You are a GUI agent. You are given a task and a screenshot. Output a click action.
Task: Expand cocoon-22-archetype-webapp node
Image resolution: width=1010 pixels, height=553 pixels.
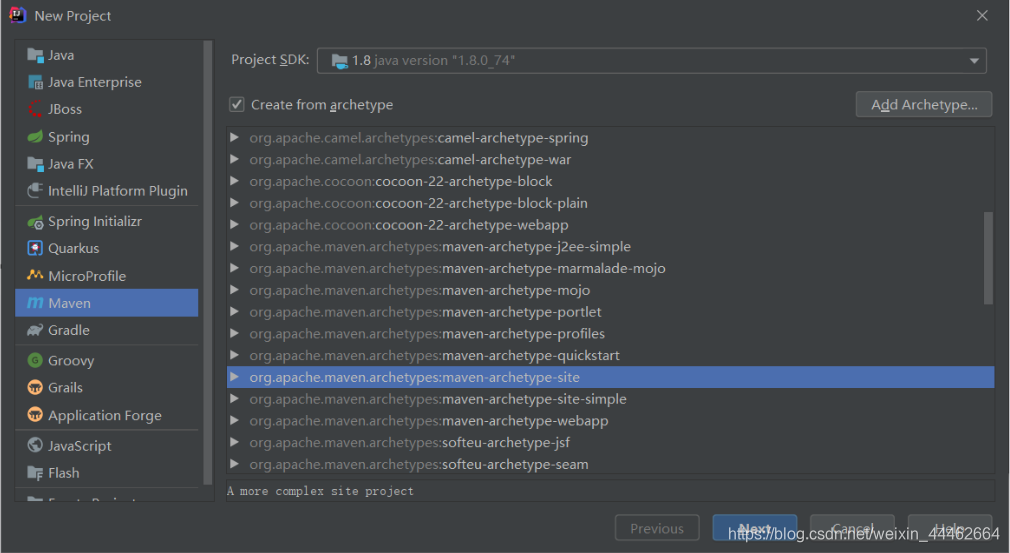click(x=234, y=225)
